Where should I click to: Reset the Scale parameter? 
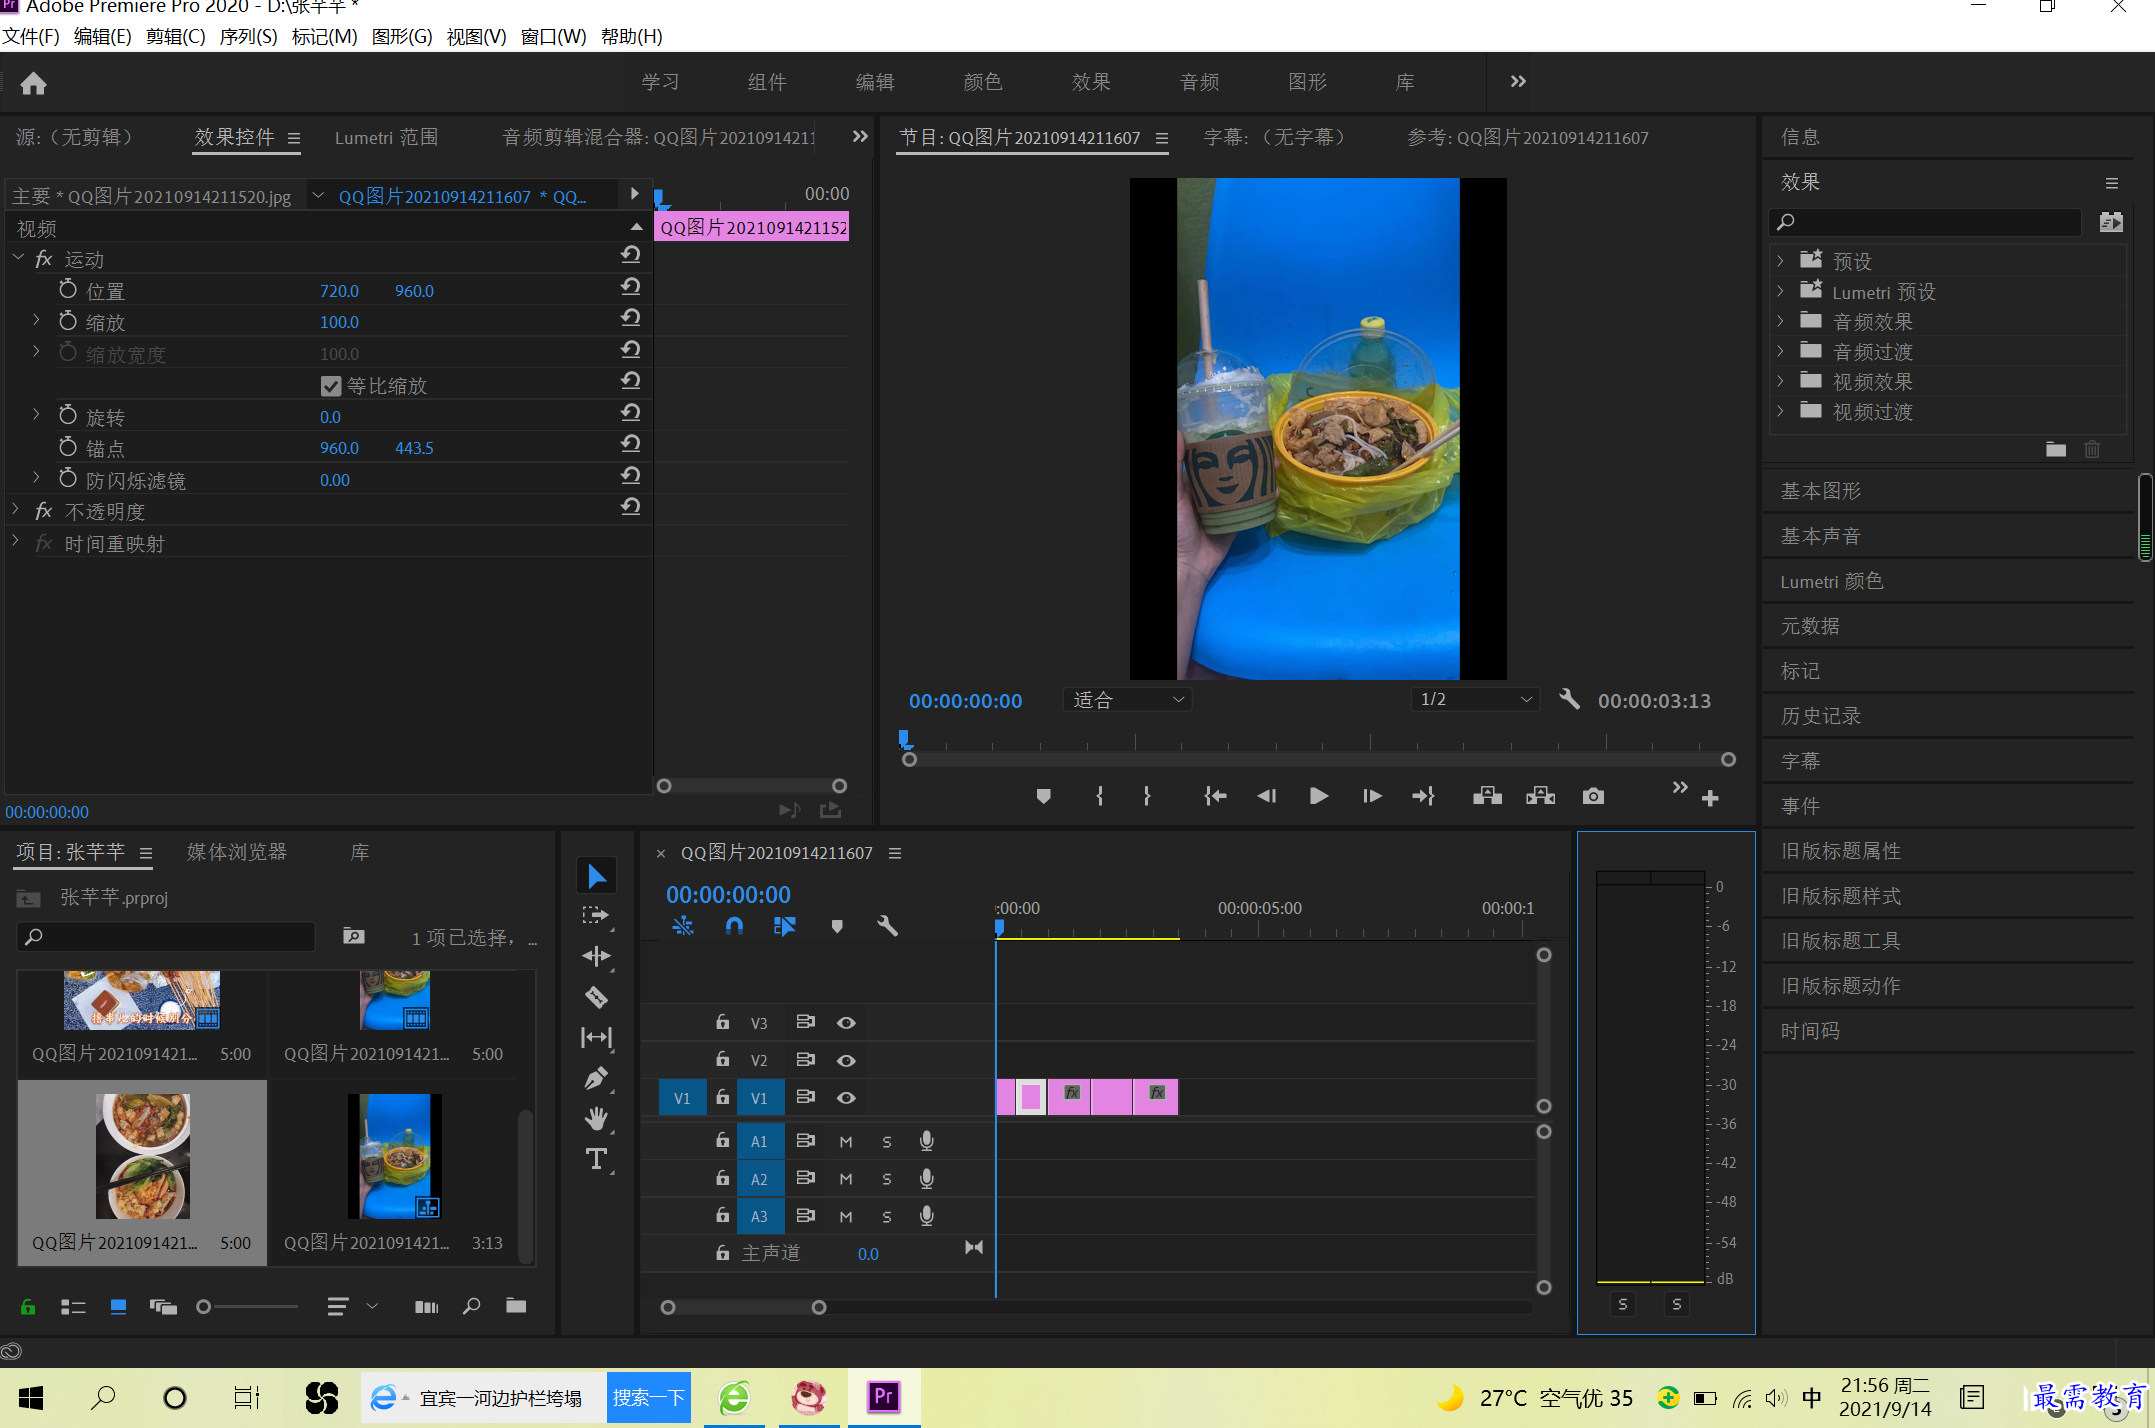pos(630,318)
